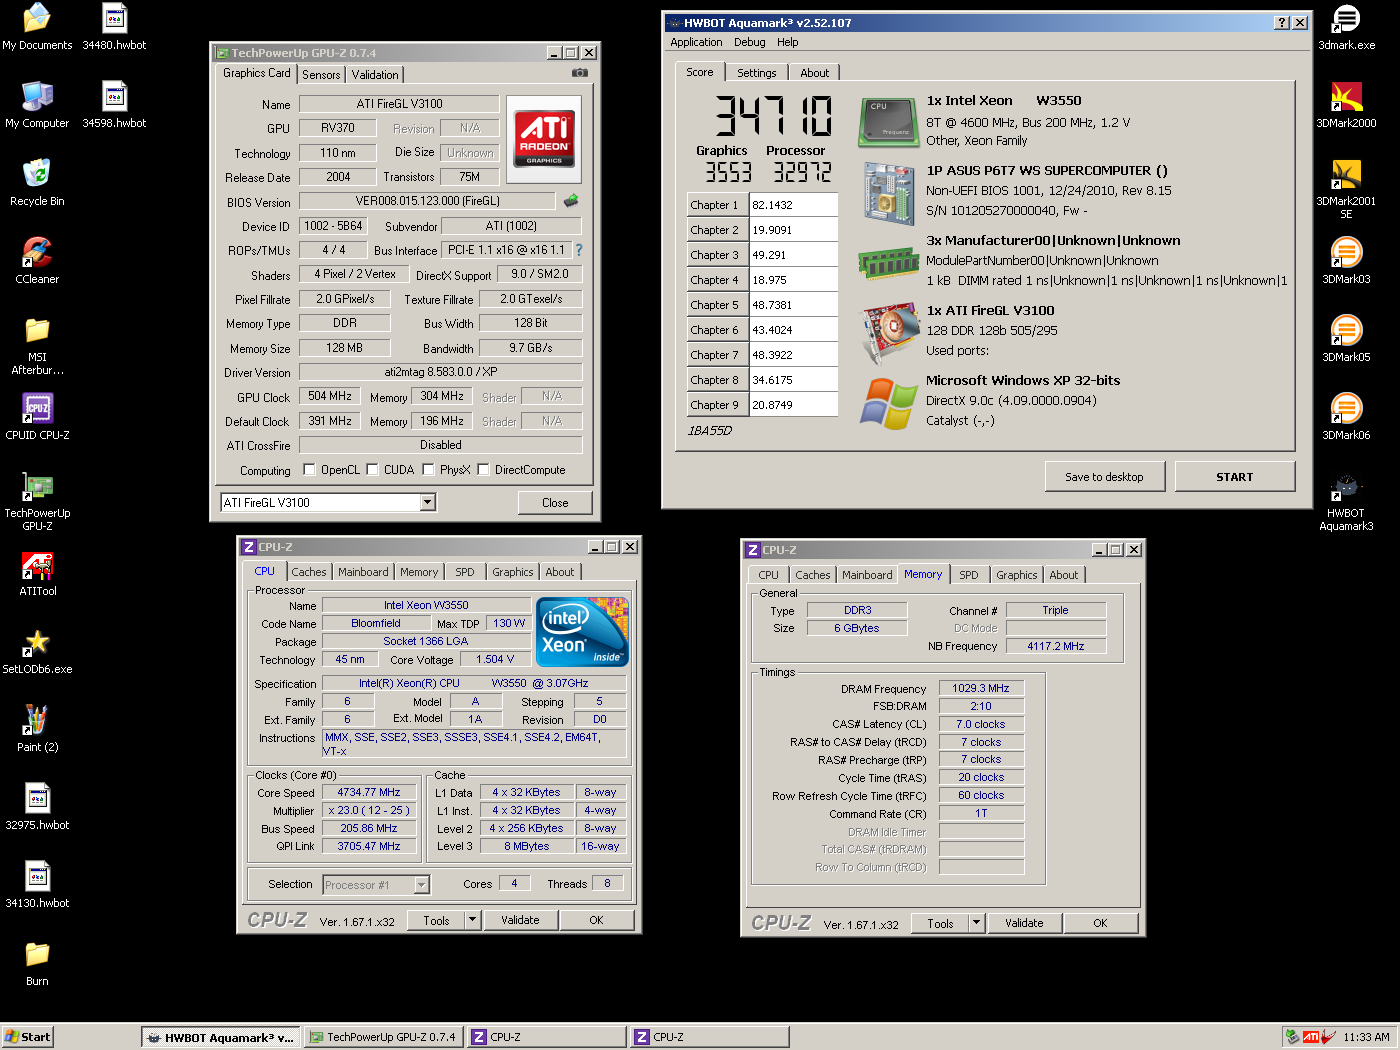Click the Driver Version field ati2mtag 8.583.0.0
1400x1050 pixels.
tap(441, 372)
